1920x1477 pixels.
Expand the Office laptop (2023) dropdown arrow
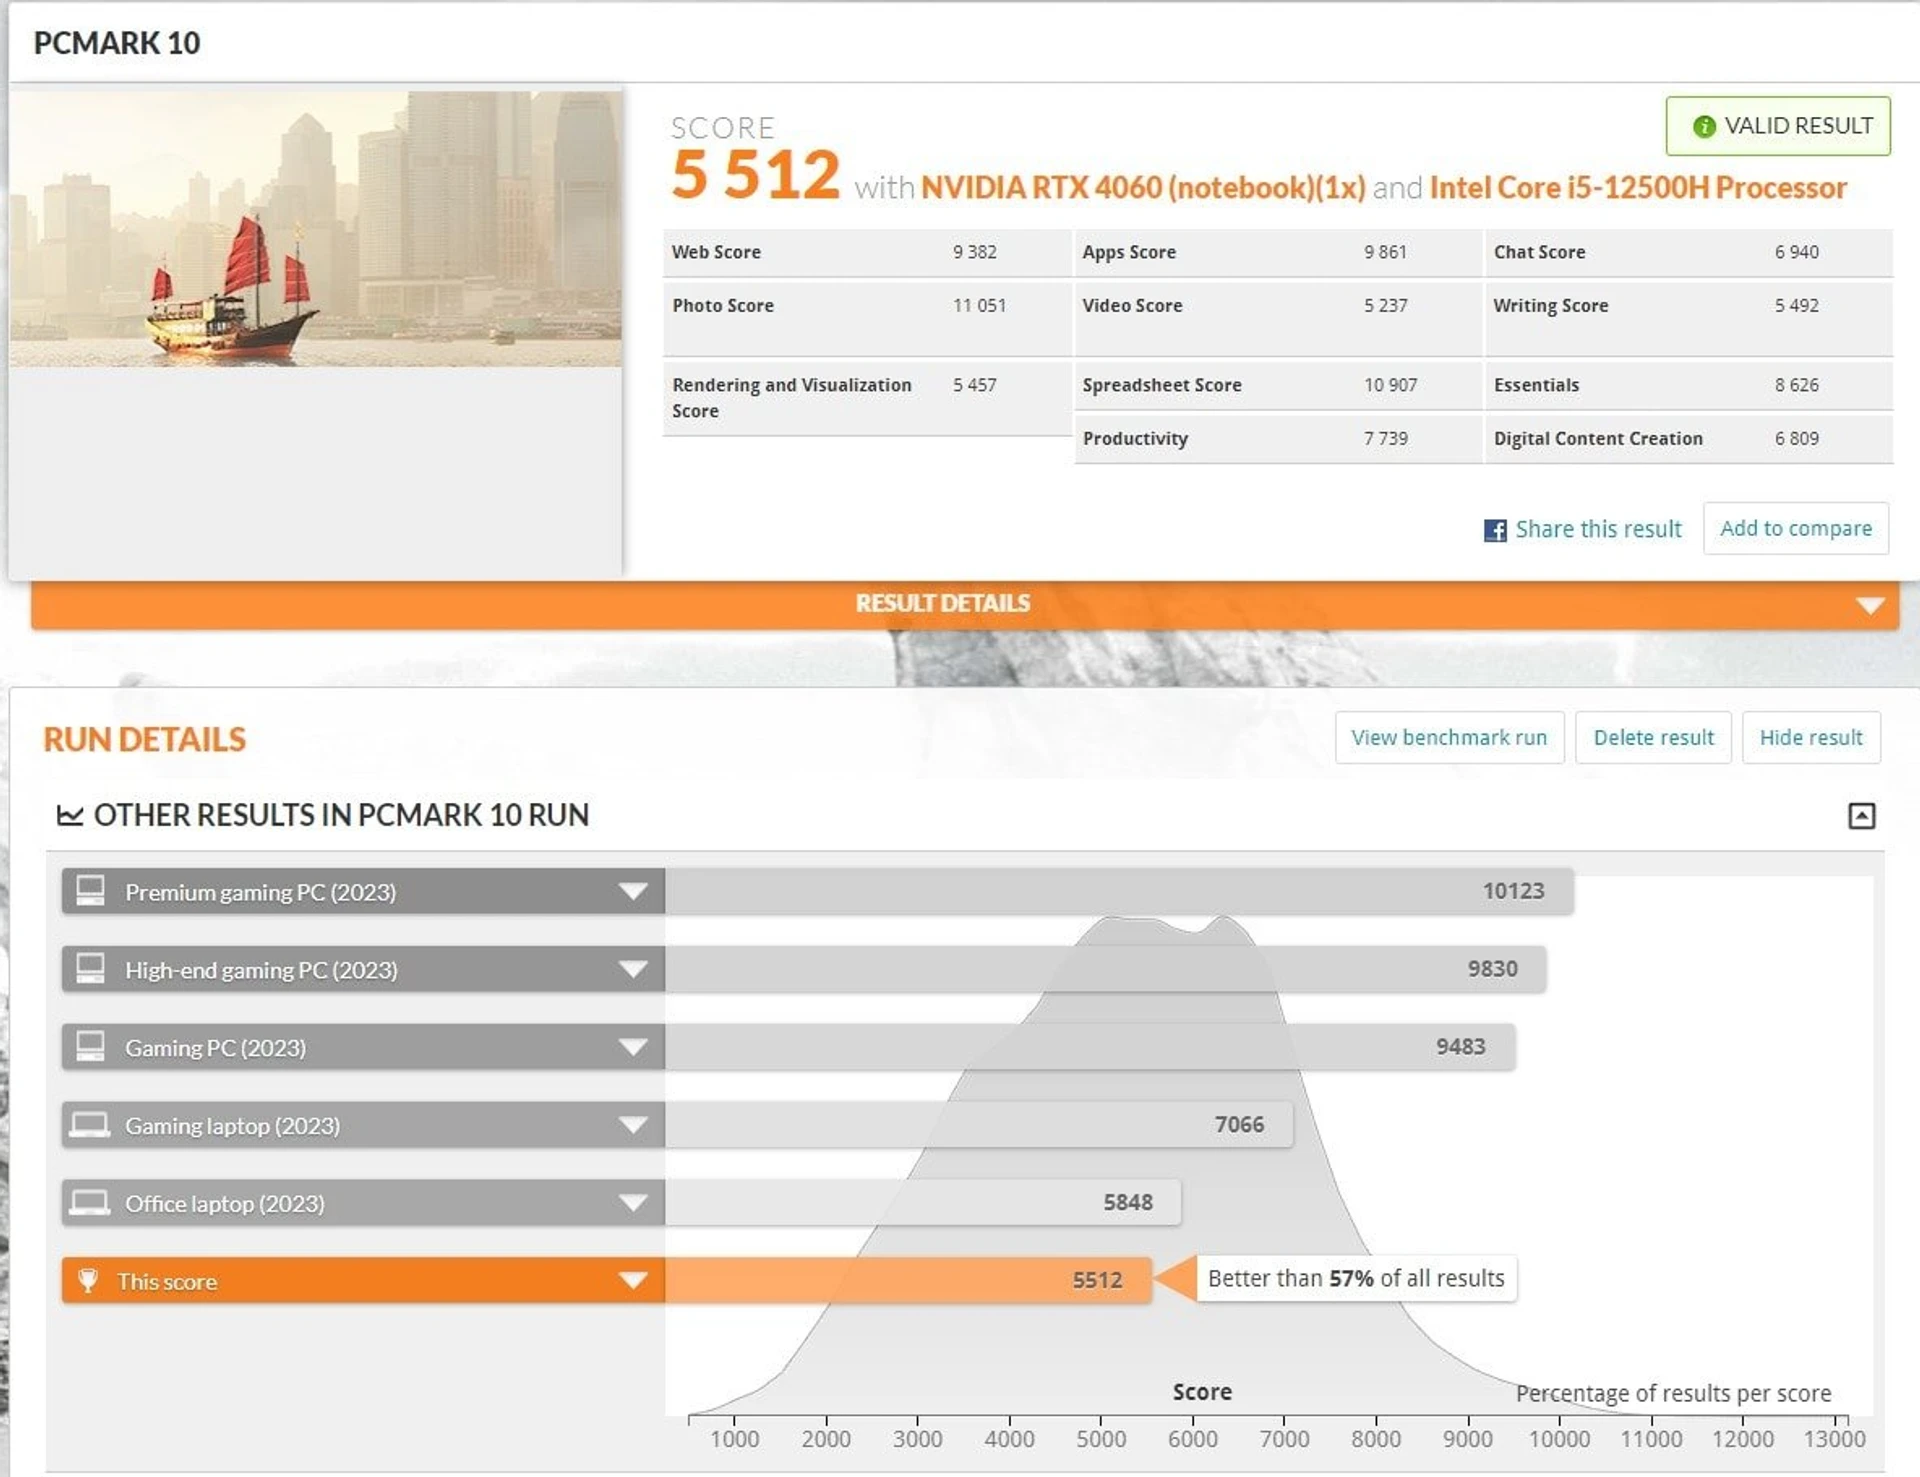(633, 1203)
